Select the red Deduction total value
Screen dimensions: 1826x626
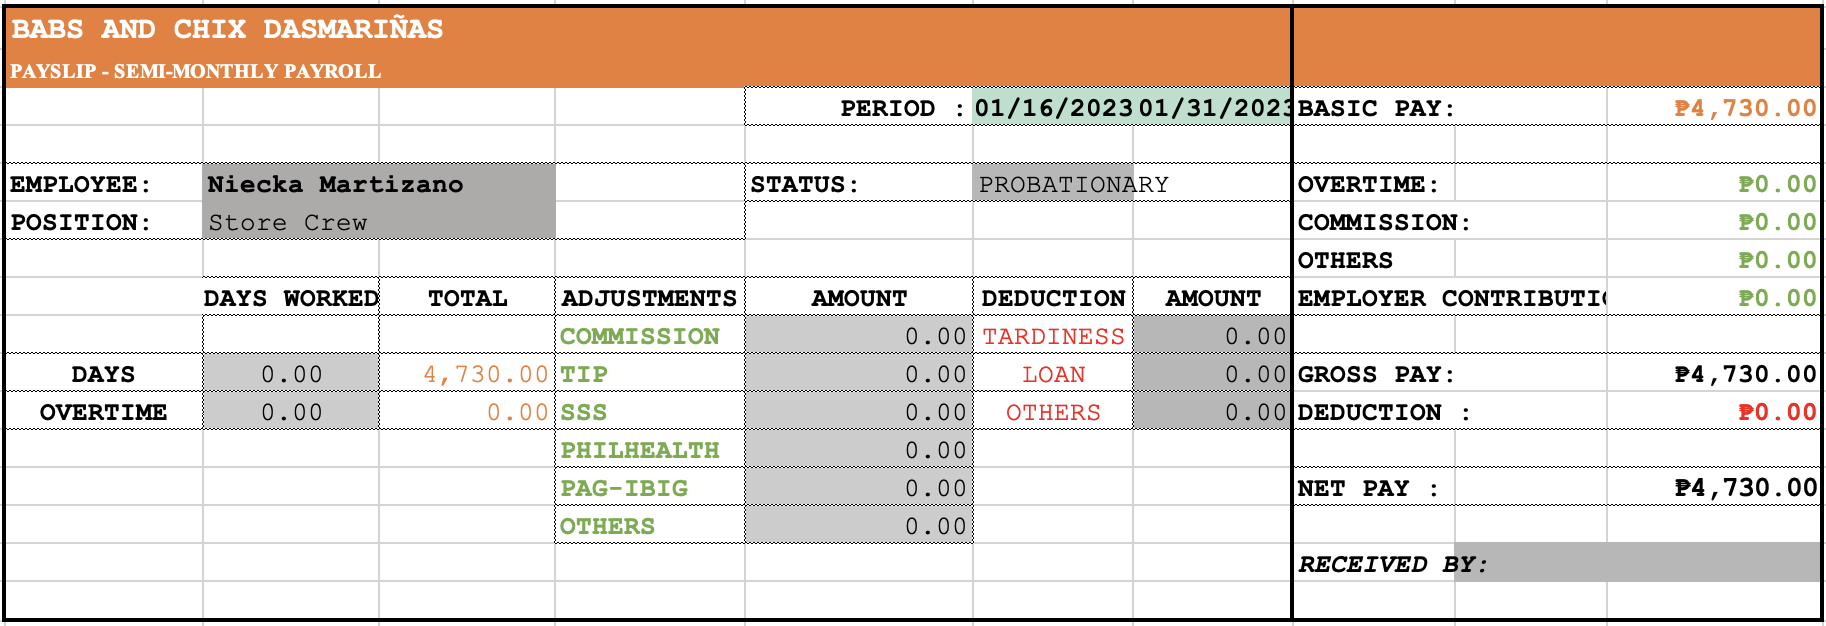[1776, 412]
